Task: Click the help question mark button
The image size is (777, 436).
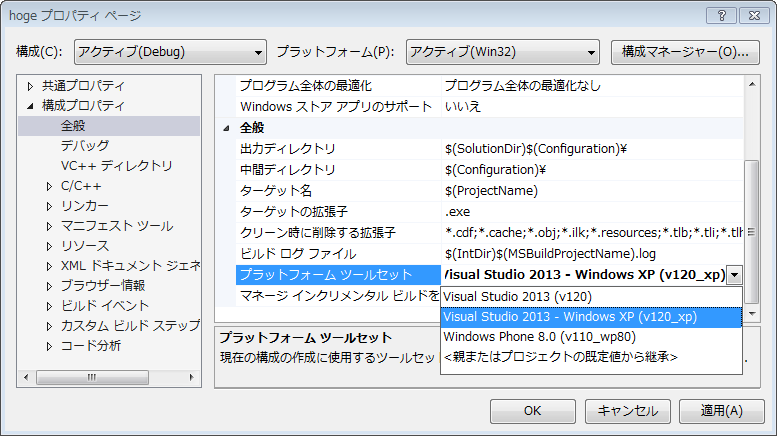Action: [720, 15]
